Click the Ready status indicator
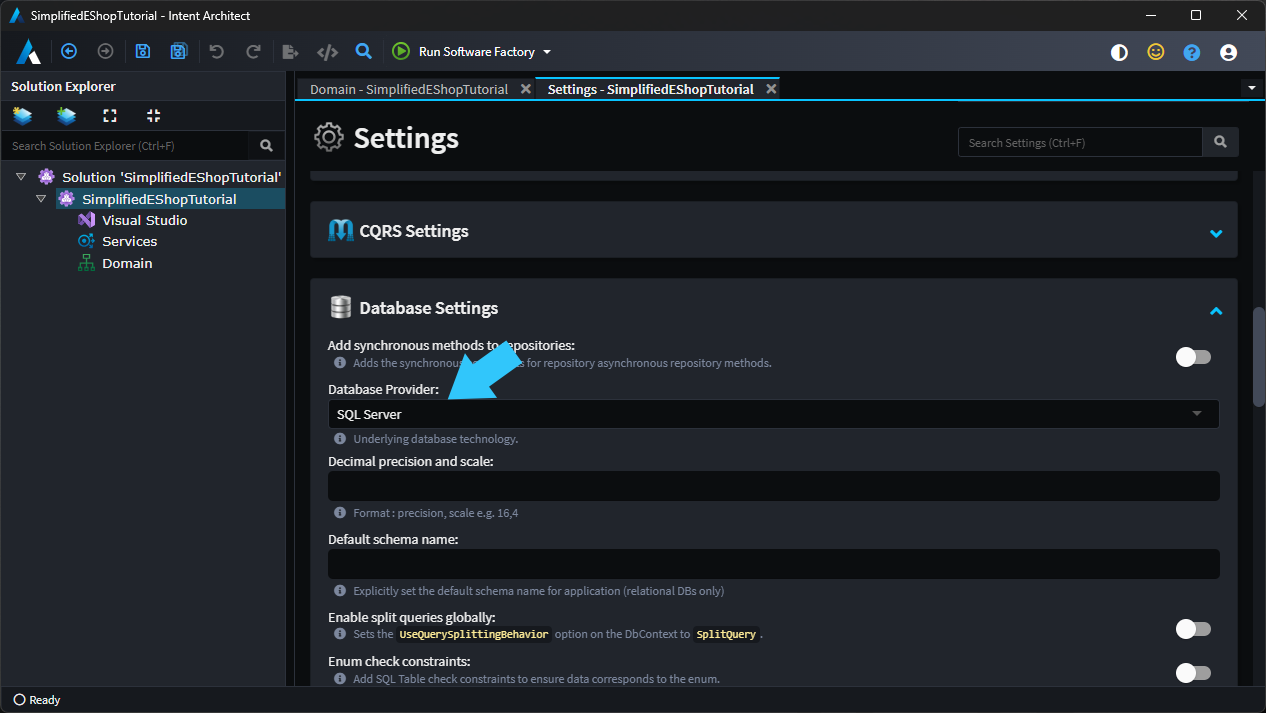This screenshot has width=1266, height=713. click(x=37, y=700)
